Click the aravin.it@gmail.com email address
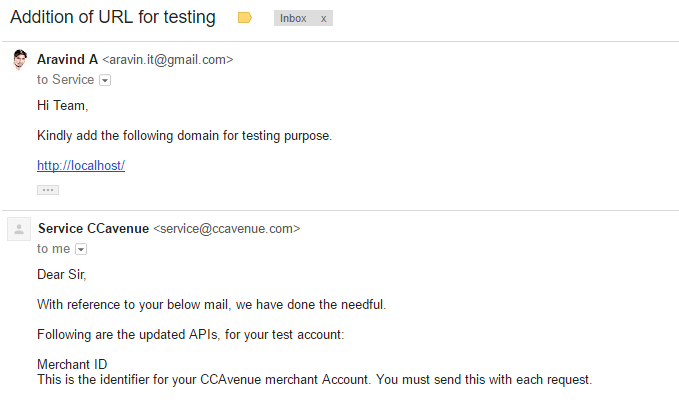This screenshot has width=679, height=400. [168, 59]
